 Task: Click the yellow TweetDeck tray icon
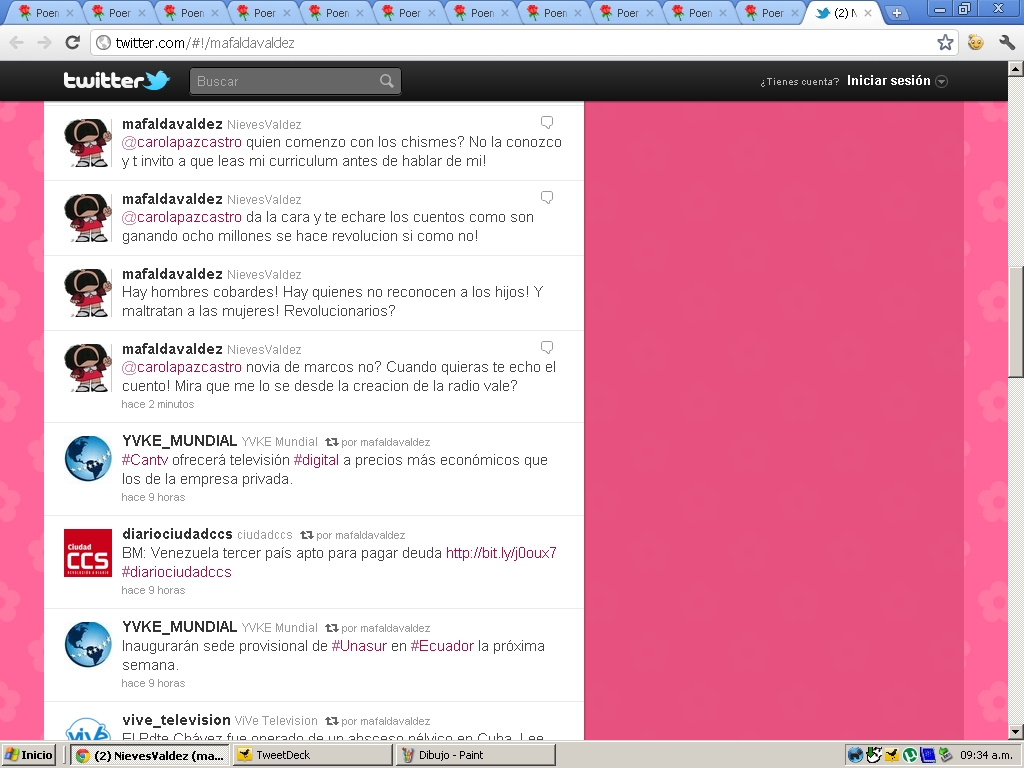(891, 756)
